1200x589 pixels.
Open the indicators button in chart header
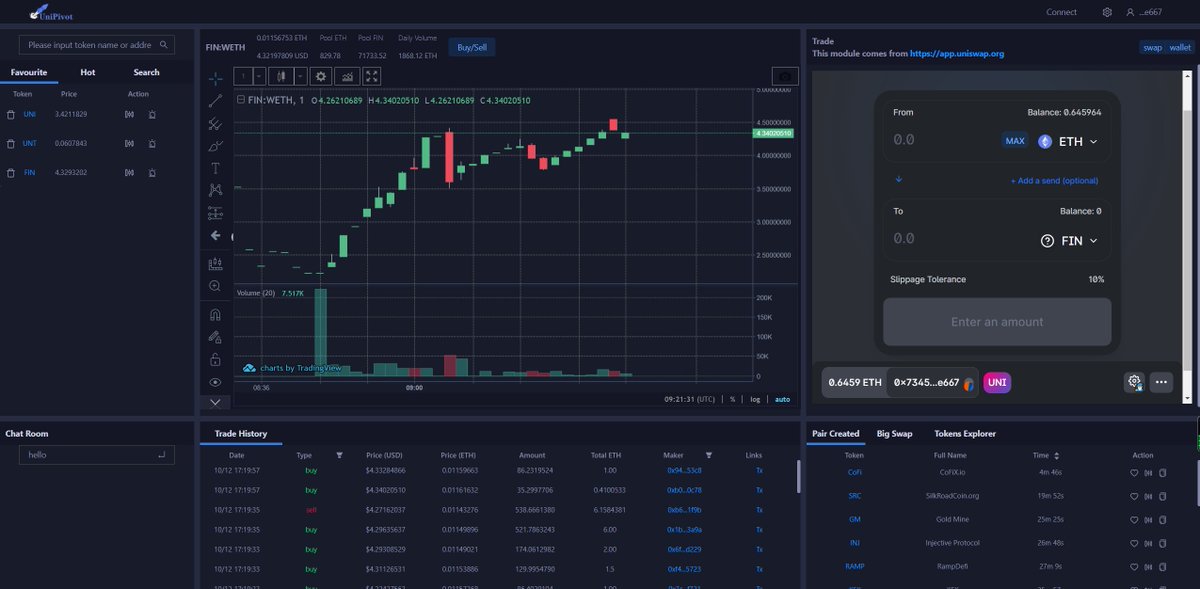[348, 76]
